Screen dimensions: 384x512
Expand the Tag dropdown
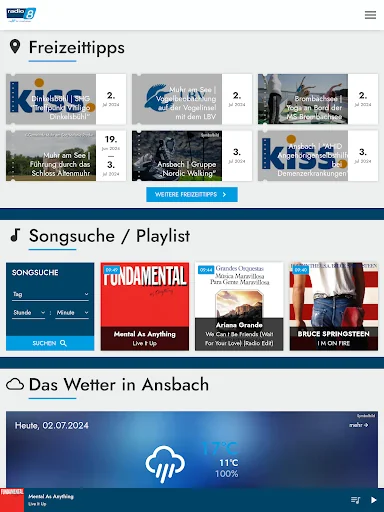coord(50,294)
